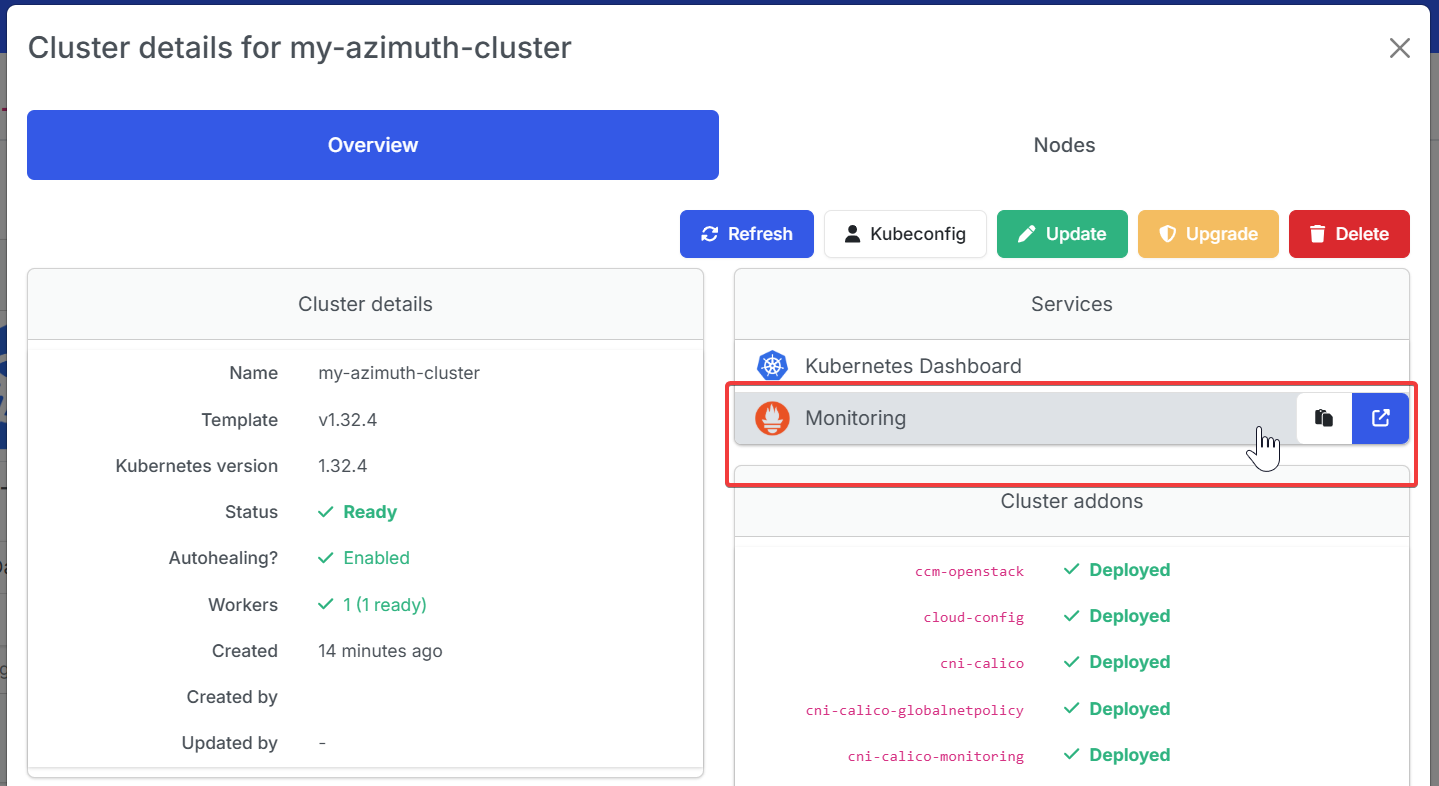This screenshot has height=786, width=1439.
Task: Select the Overview tab
Action: click(x=373, y=145)
